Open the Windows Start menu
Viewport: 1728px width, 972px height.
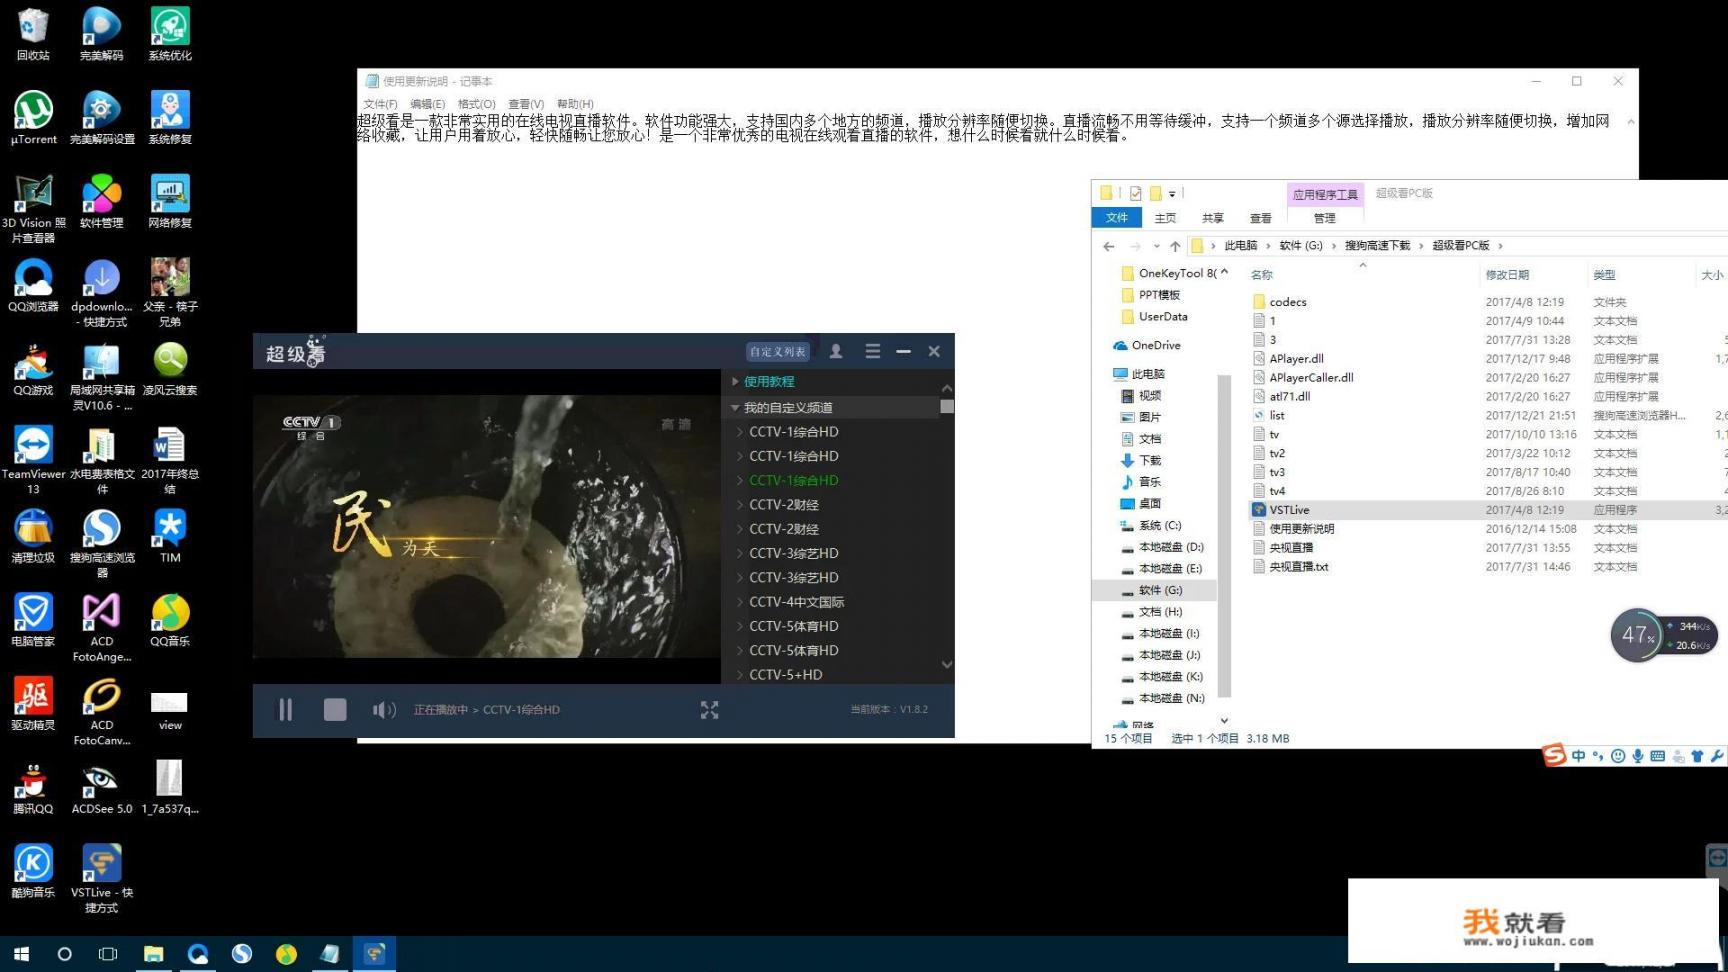(21, 954)
